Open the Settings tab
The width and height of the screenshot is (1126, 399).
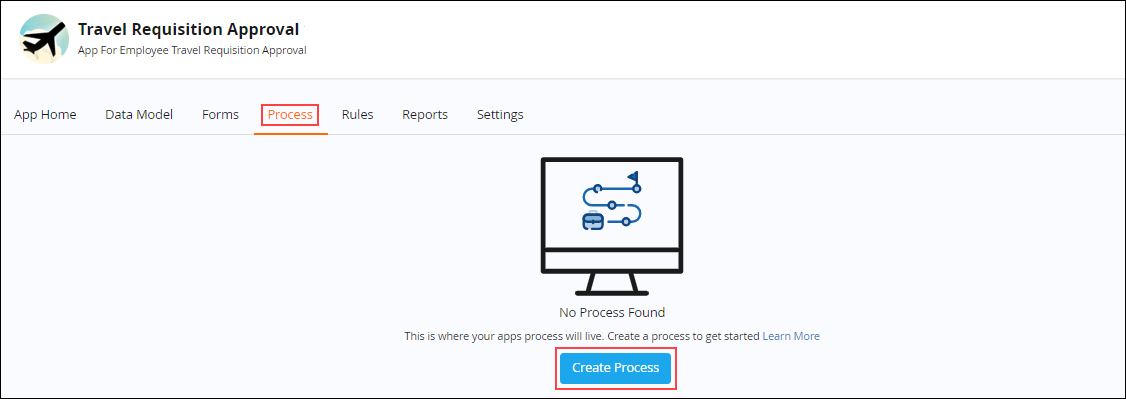tap(500, 115)
